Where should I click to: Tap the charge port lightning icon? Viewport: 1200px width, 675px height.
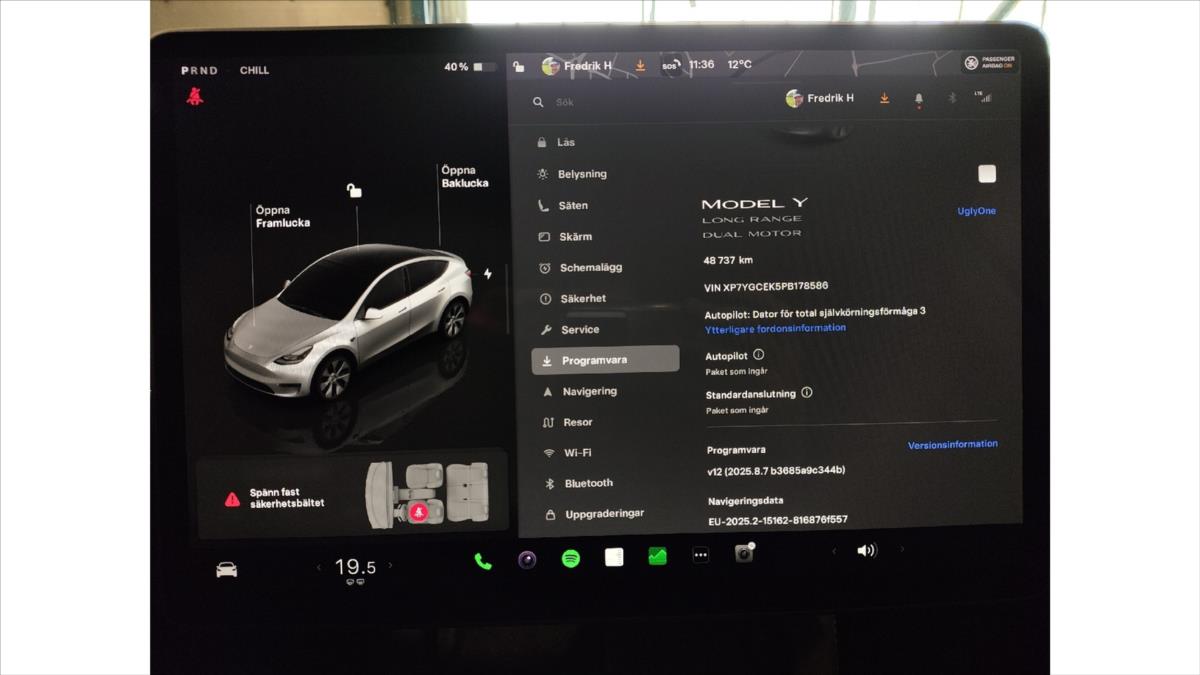click(x=488, y=274)
